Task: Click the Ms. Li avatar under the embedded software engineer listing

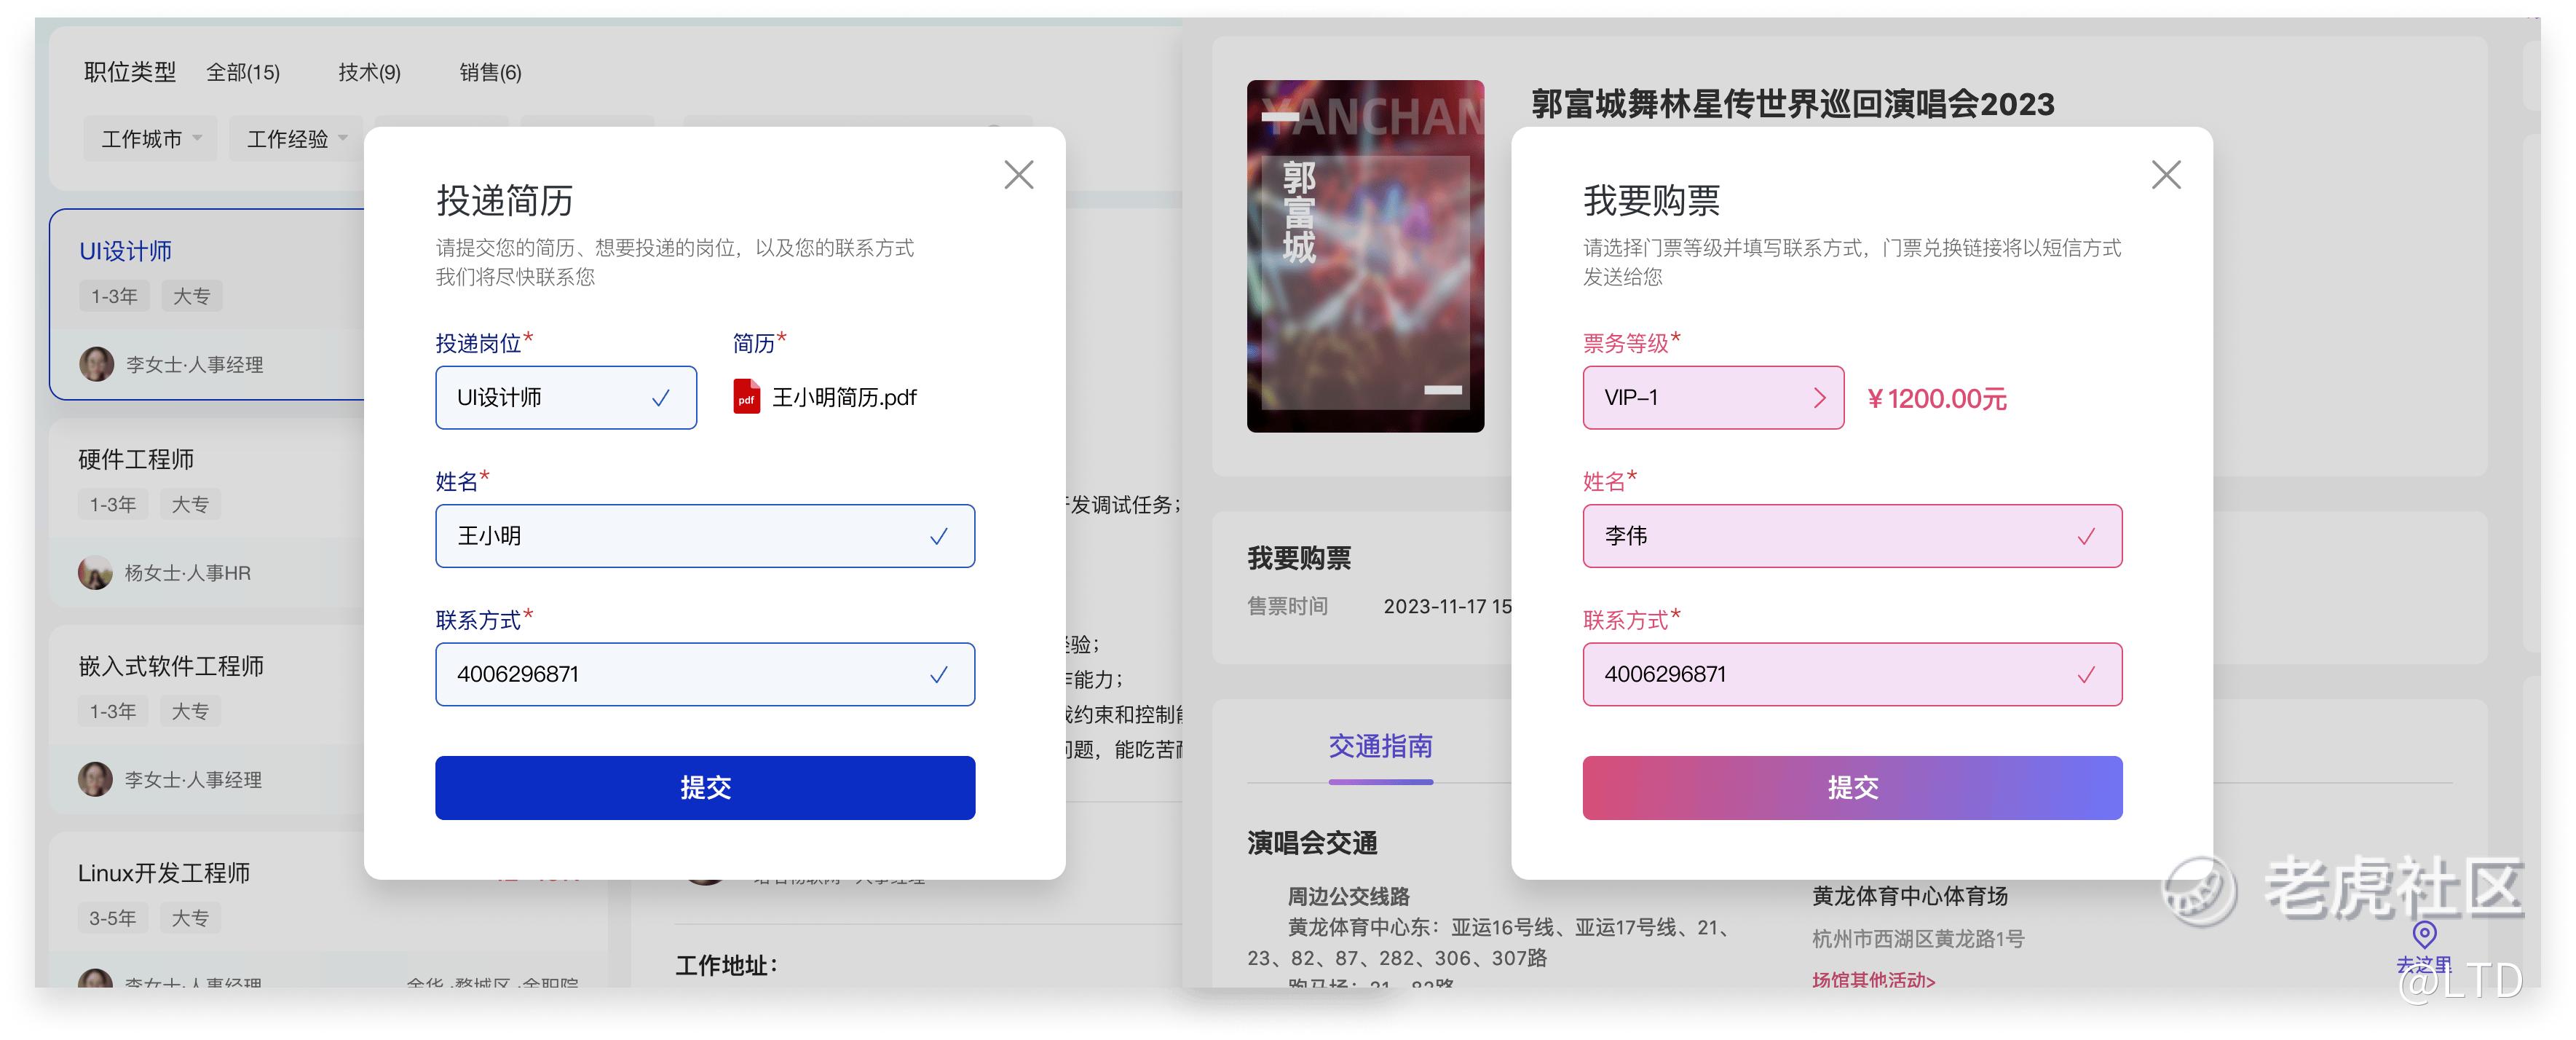Action: (96, 779)
